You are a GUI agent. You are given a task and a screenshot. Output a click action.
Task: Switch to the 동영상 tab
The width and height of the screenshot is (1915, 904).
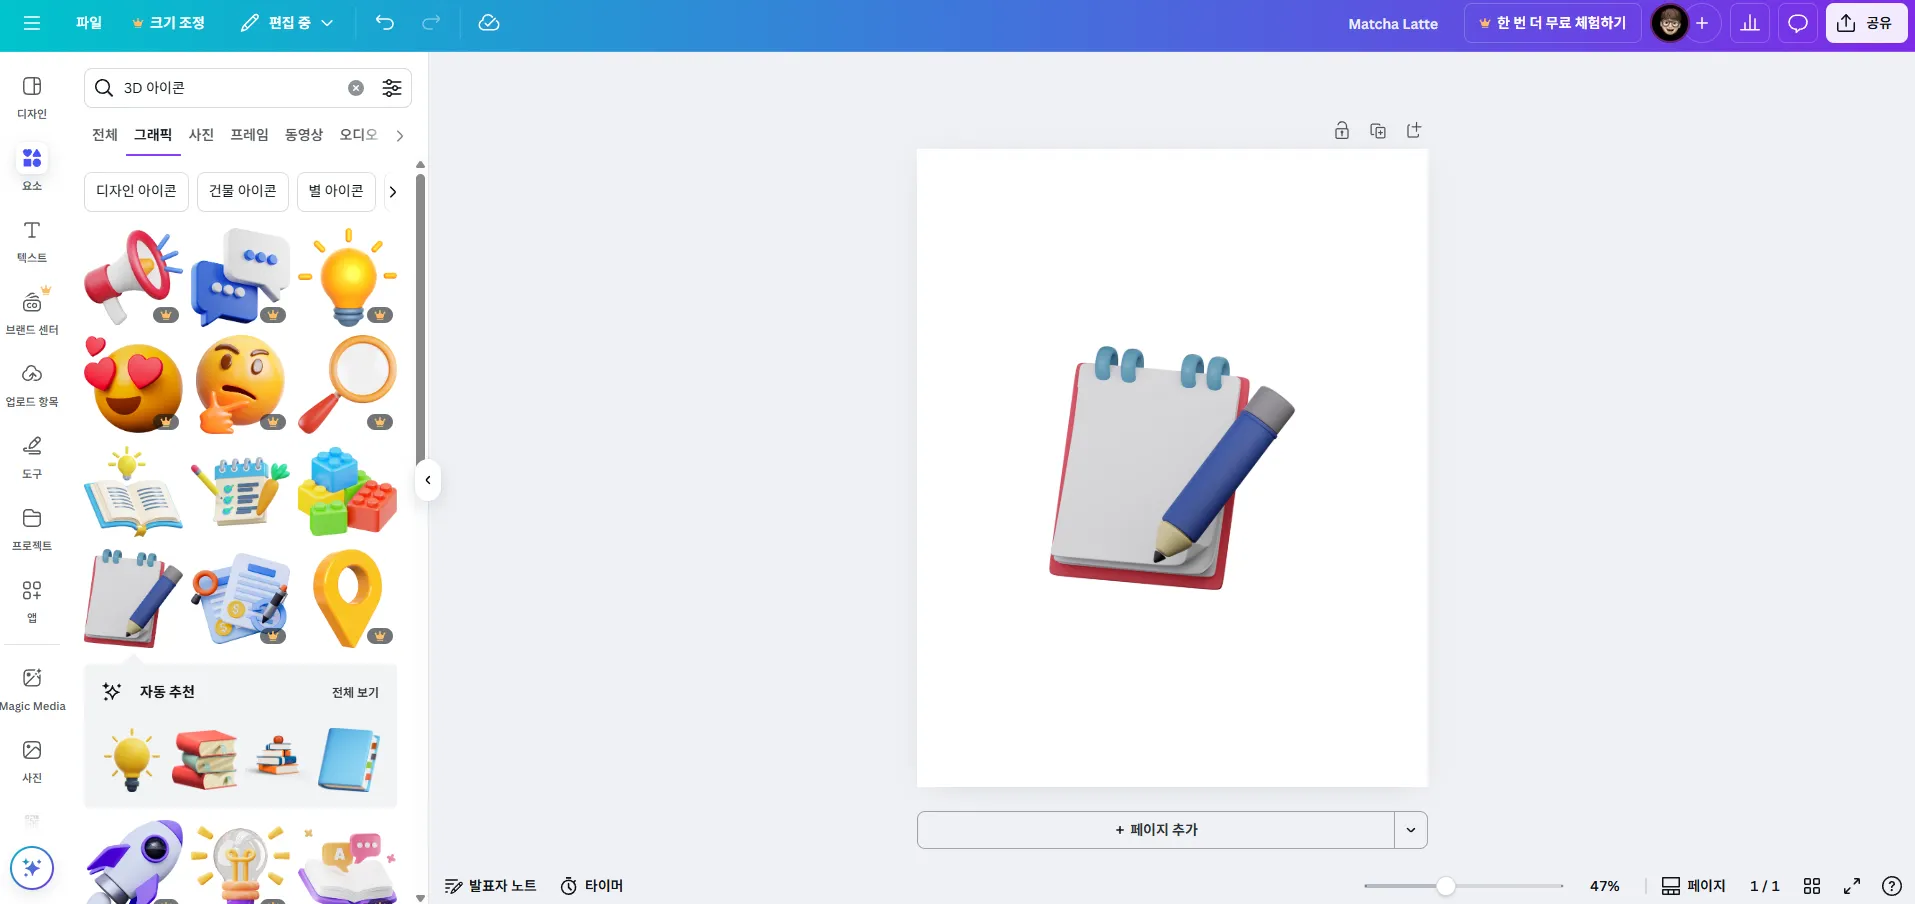[x=304, y=135]
